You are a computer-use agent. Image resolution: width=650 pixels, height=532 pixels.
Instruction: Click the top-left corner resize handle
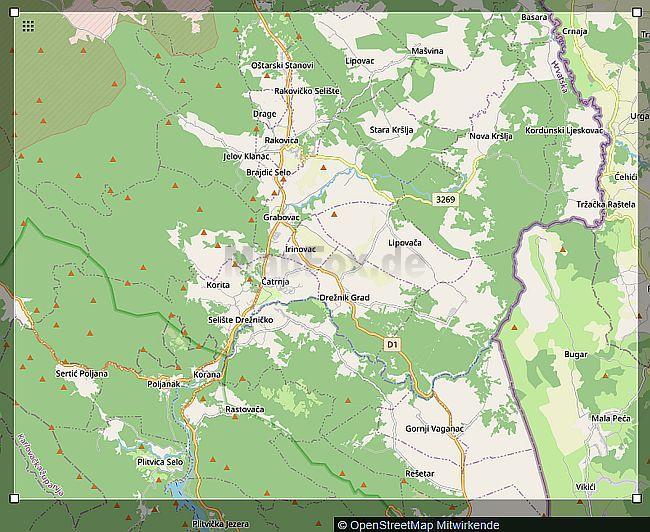coord(14,12)
